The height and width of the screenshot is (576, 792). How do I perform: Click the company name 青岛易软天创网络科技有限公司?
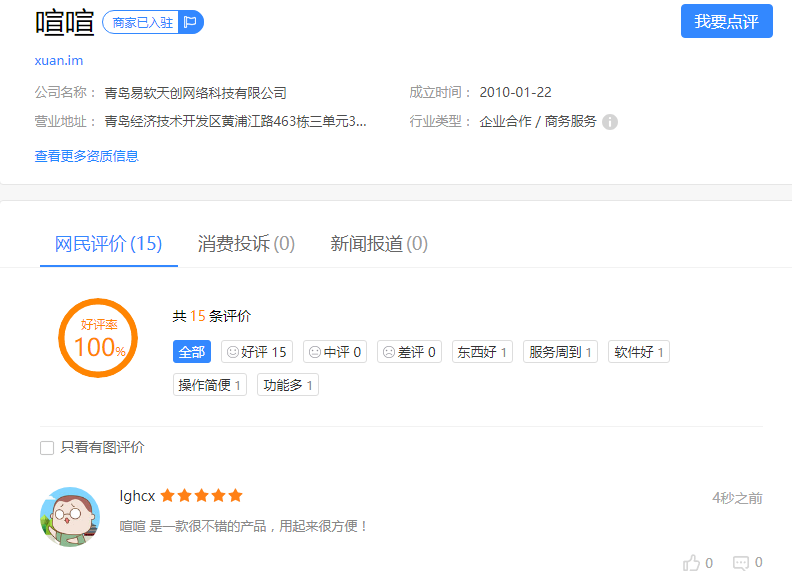[195, 93]
